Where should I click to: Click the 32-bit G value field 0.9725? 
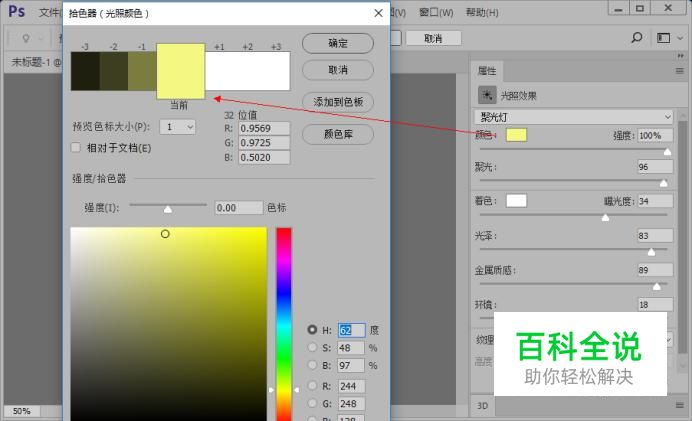tap(264, 143)
